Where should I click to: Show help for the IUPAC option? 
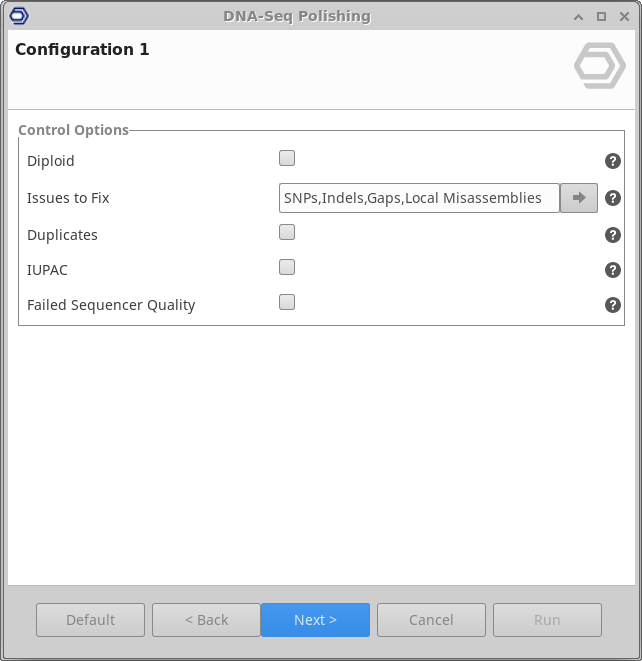(x=613, y=270)
